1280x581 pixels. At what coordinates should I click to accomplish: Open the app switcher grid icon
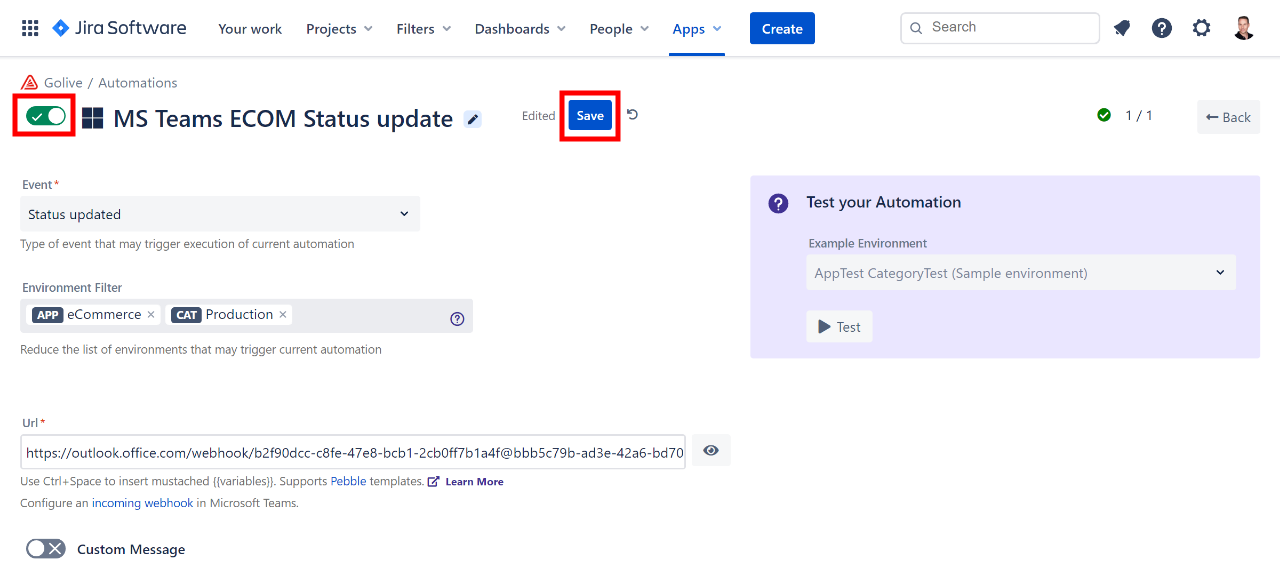tap(30, 28)
